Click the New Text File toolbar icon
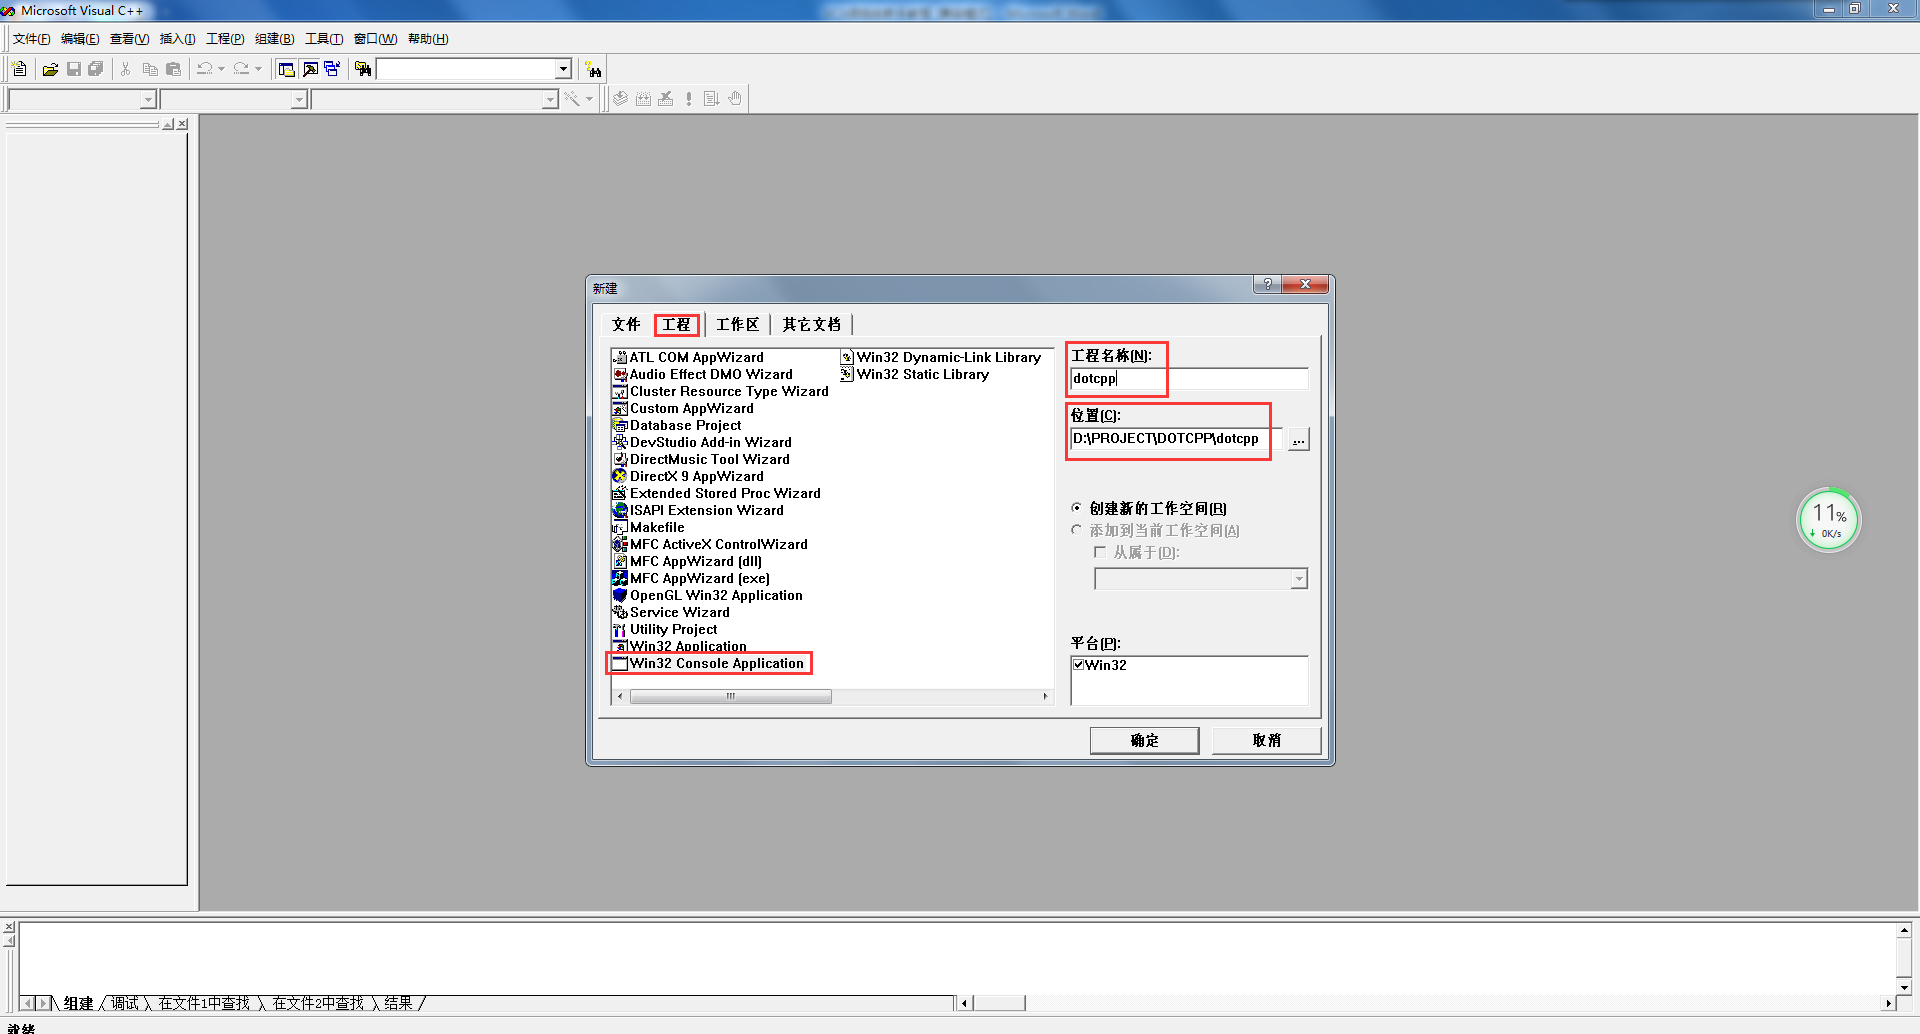1920x1034 pixels. click(x=19, y=69)
